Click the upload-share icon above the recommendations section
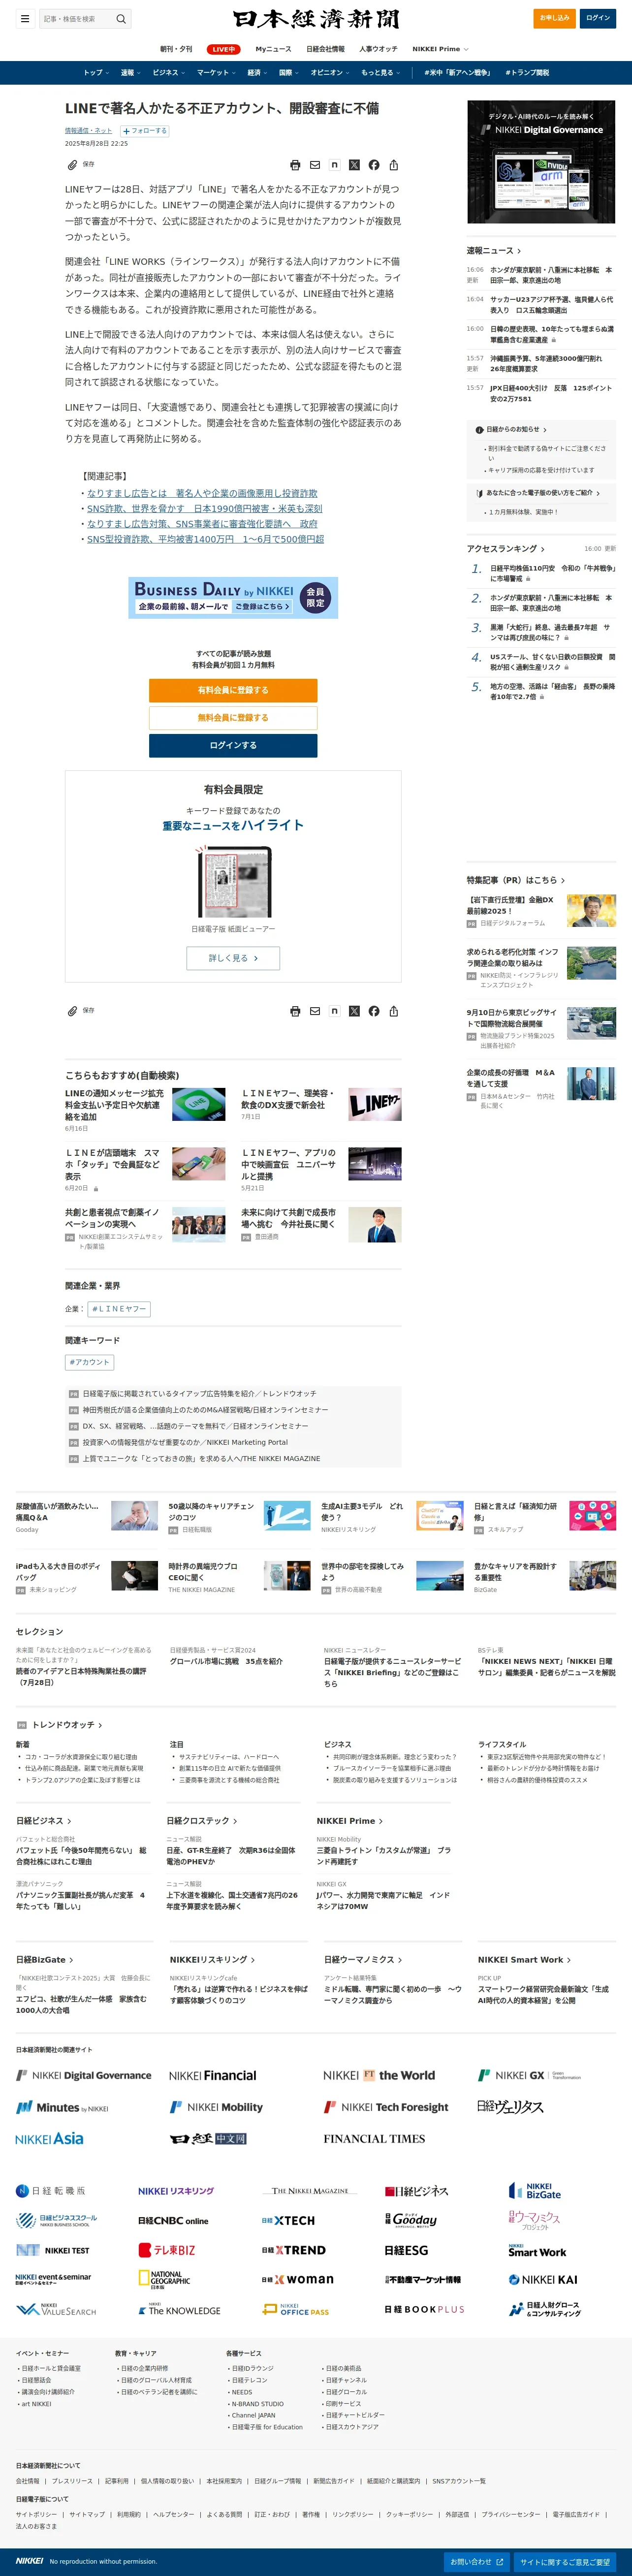 (394, 1011)
